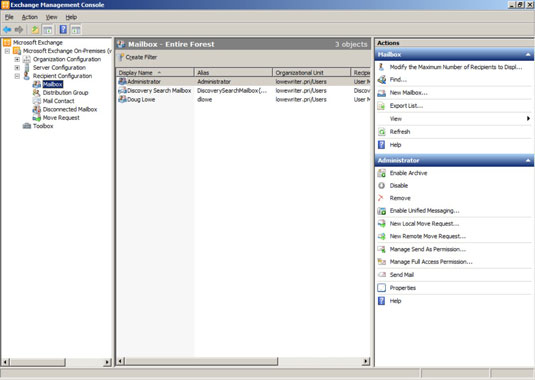Expand the Server Configuration node
The height and width of the screenshot is (380, 535).
17,68
